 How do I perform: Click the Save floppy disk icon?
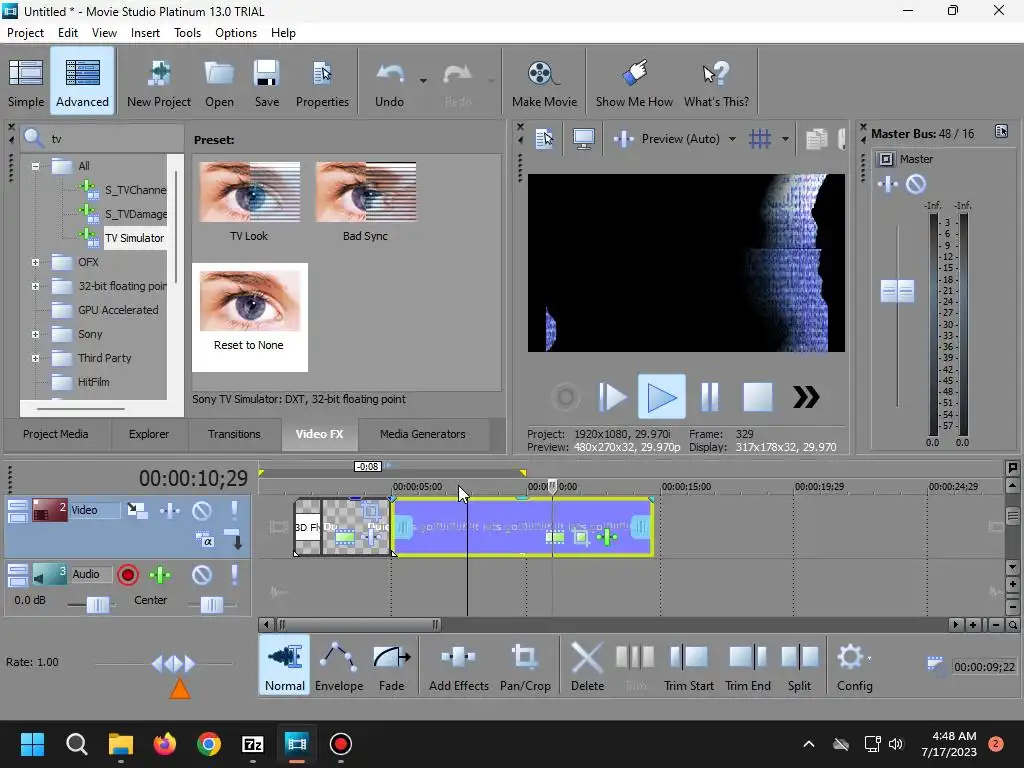(x=266, y=73)
